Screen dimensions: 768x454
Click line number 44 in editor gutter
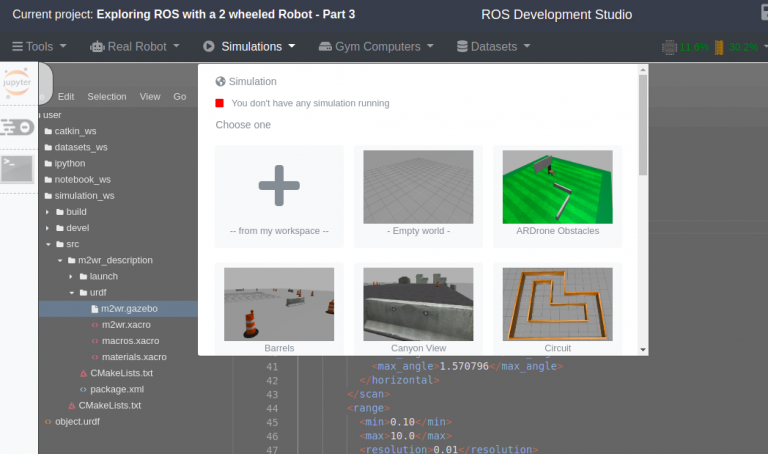pos(272,408)
